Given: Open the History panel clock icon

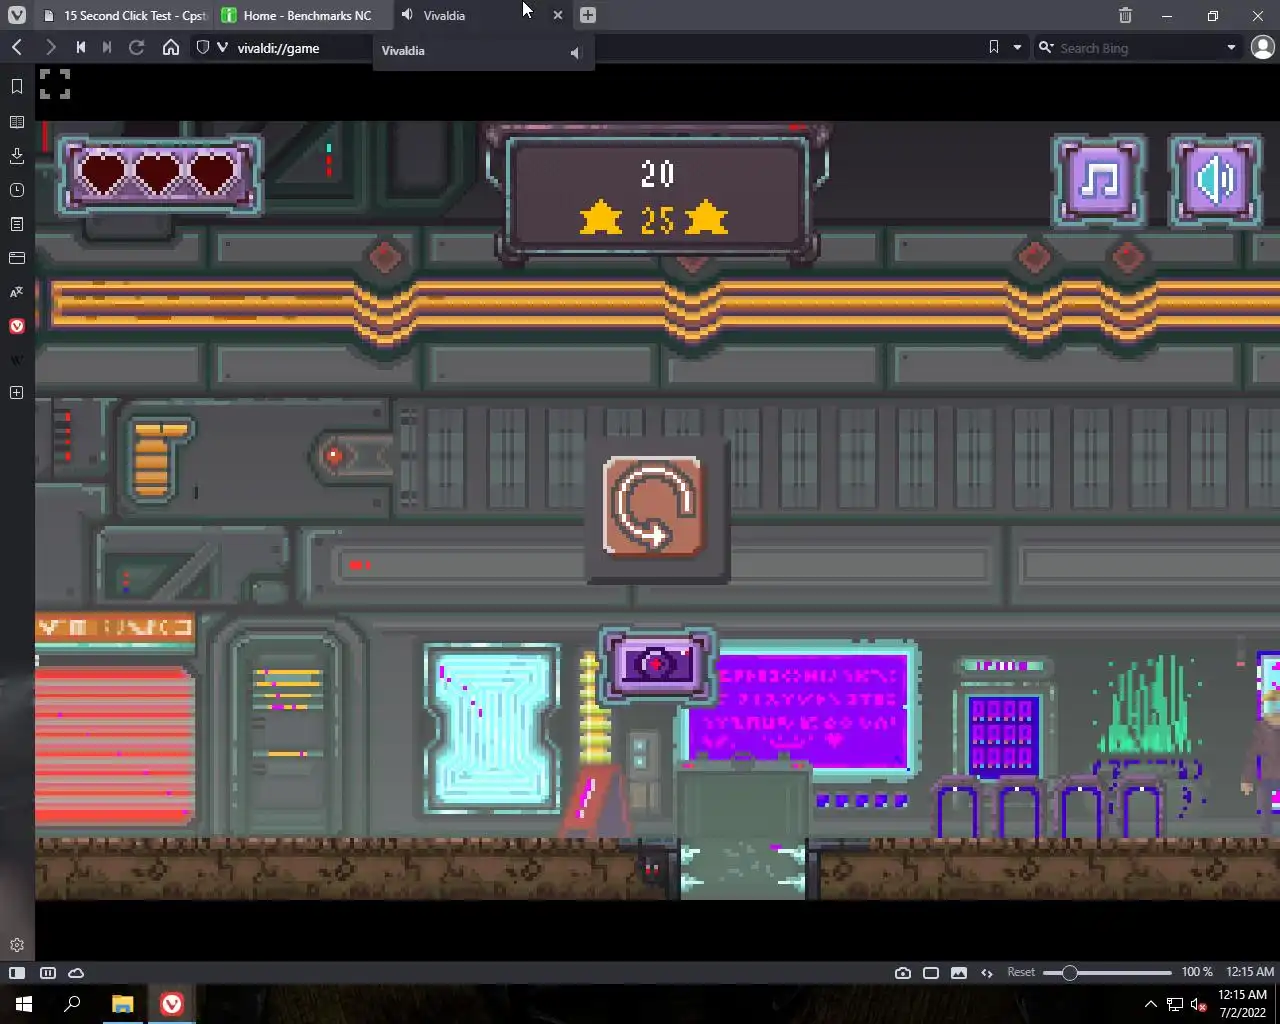Looking at the screenshot, I should (x=16, y=190).
